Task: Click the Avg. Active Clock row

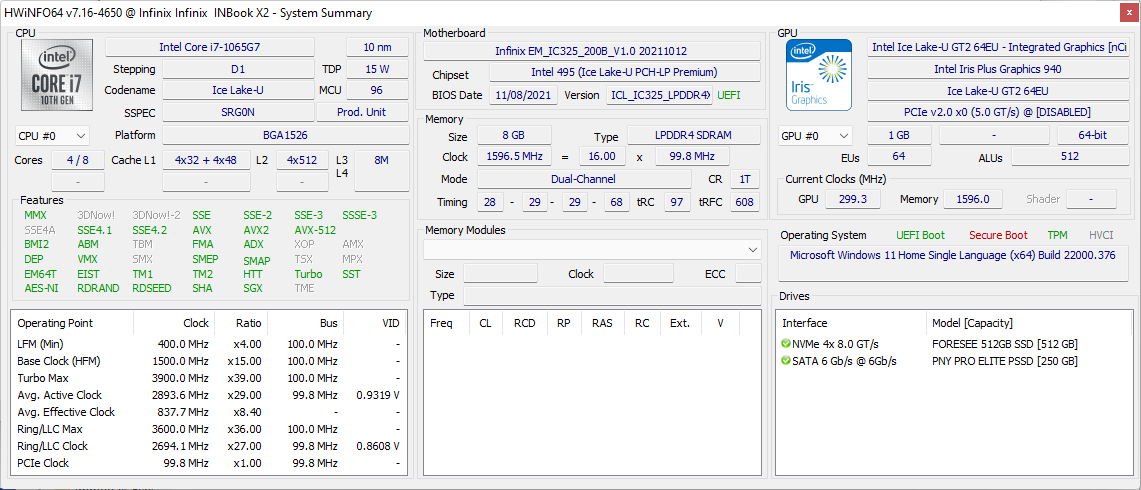Action: tap(210, 395)
